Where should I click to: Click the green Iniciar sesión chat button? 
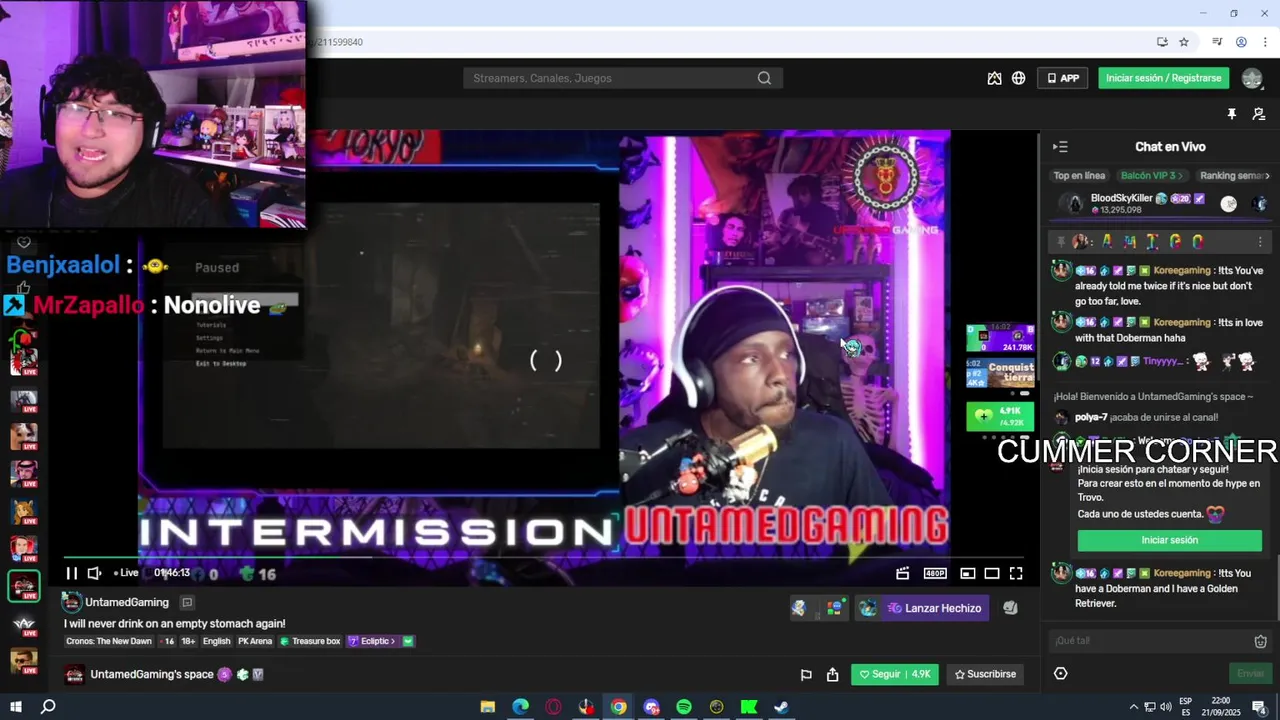[1170, 540]
